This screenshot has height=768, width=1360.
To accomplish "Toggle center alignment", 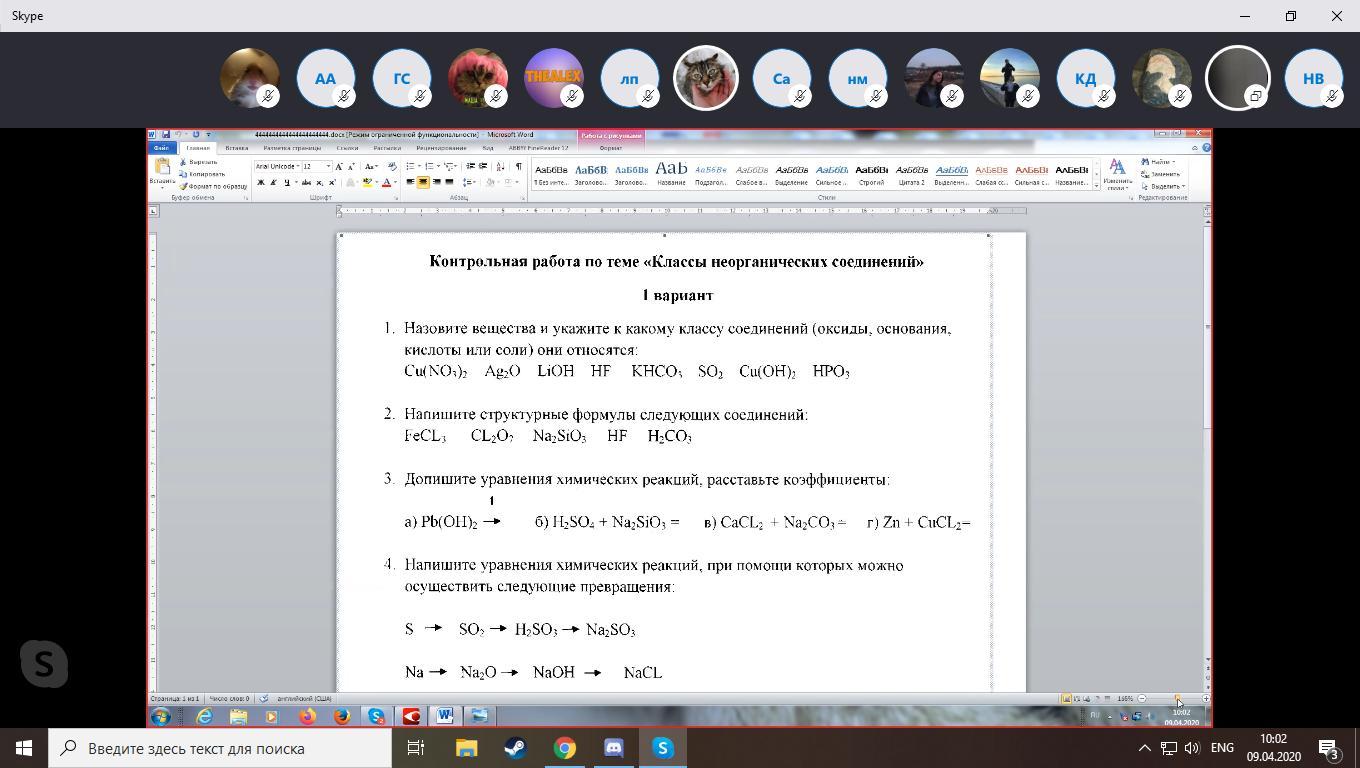I will [x=423, y=182].
